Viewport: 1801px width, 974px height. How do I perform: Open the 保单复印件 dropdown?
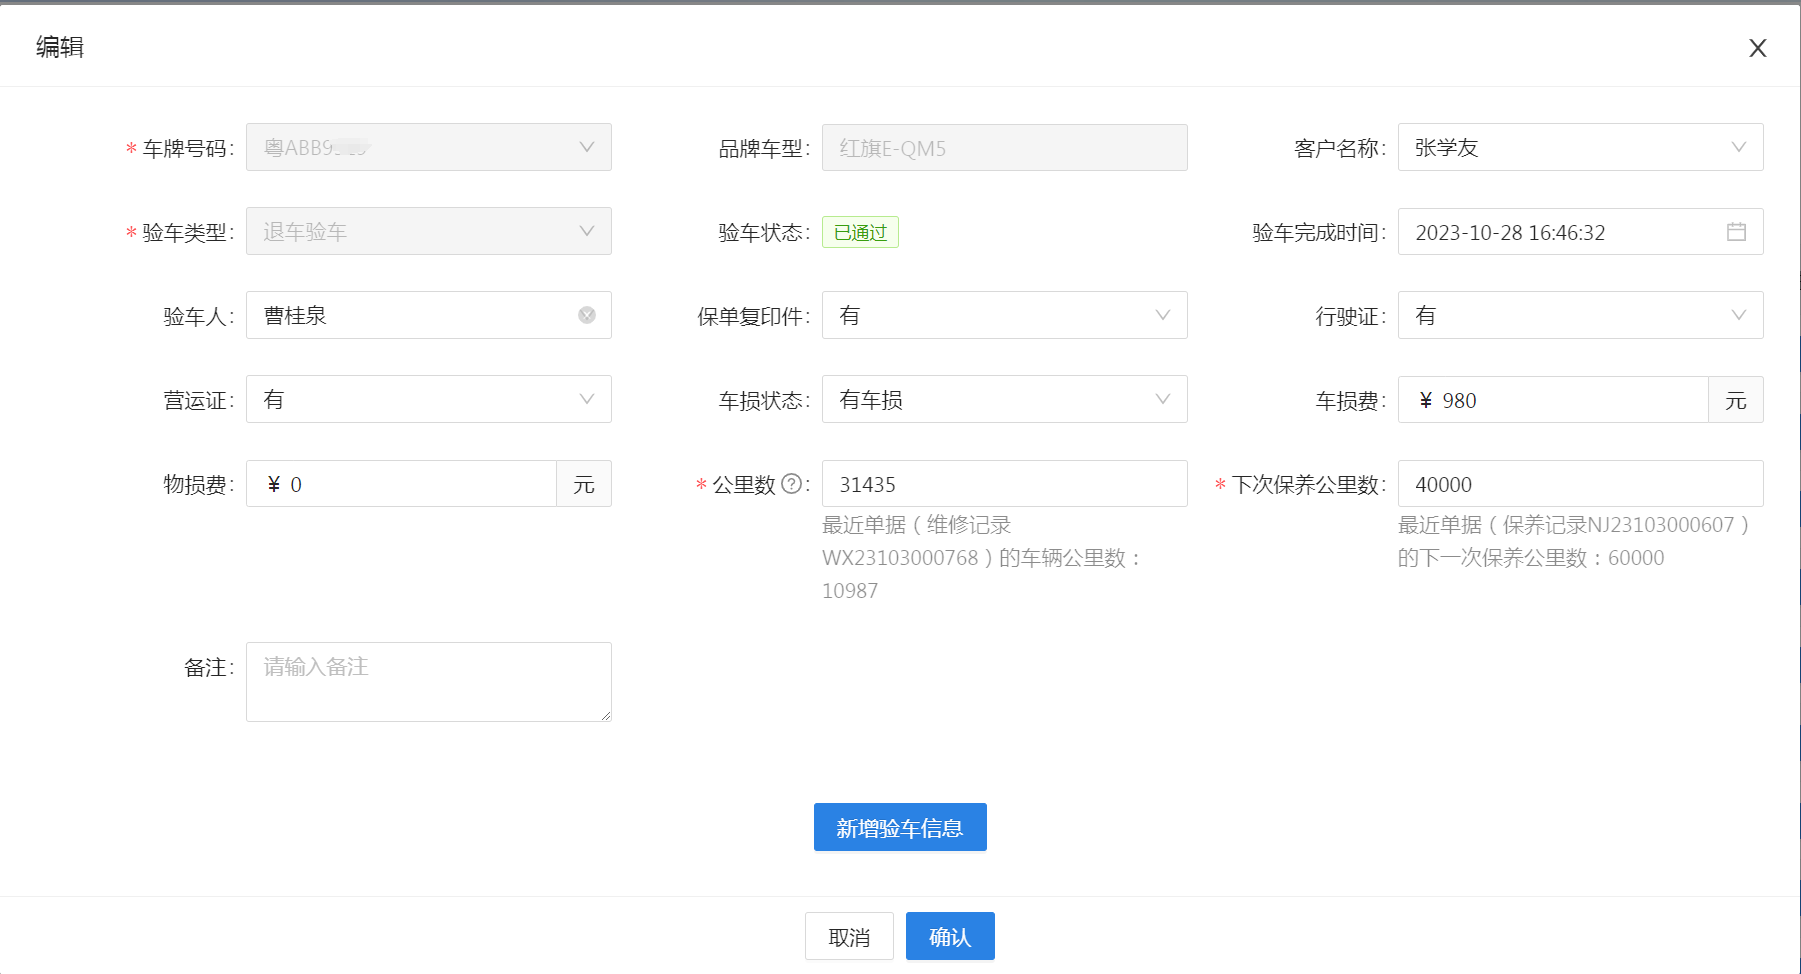coord(1162,315)
